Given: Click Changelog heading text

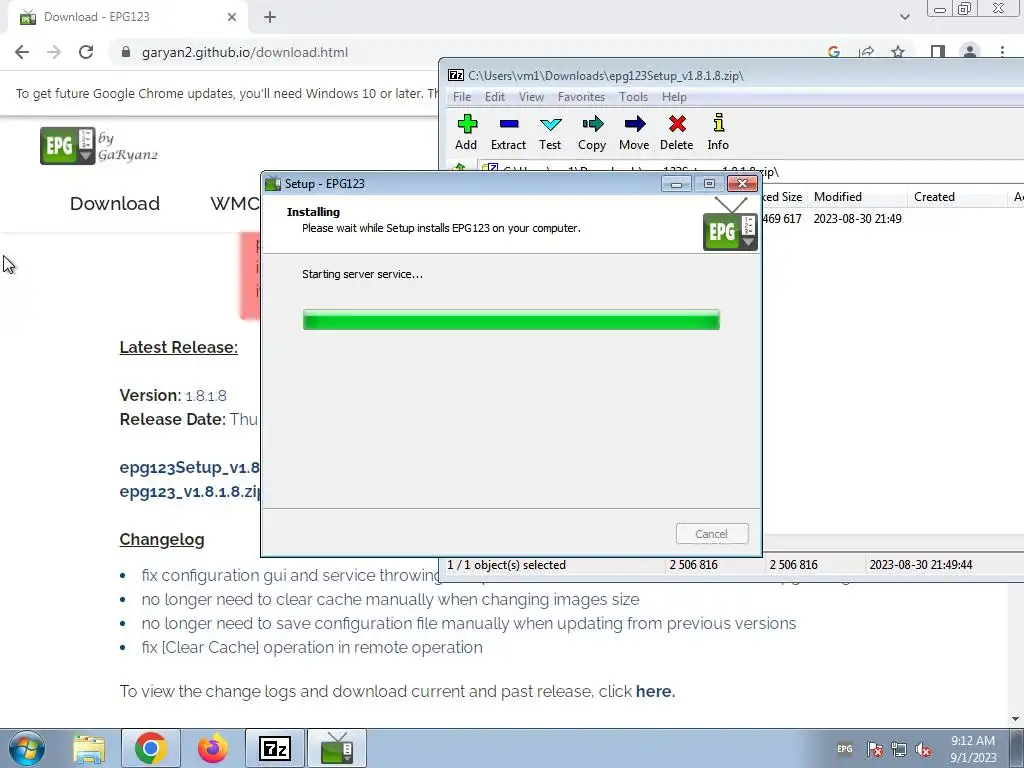Looking at the screenshot, I should point(162,539).
